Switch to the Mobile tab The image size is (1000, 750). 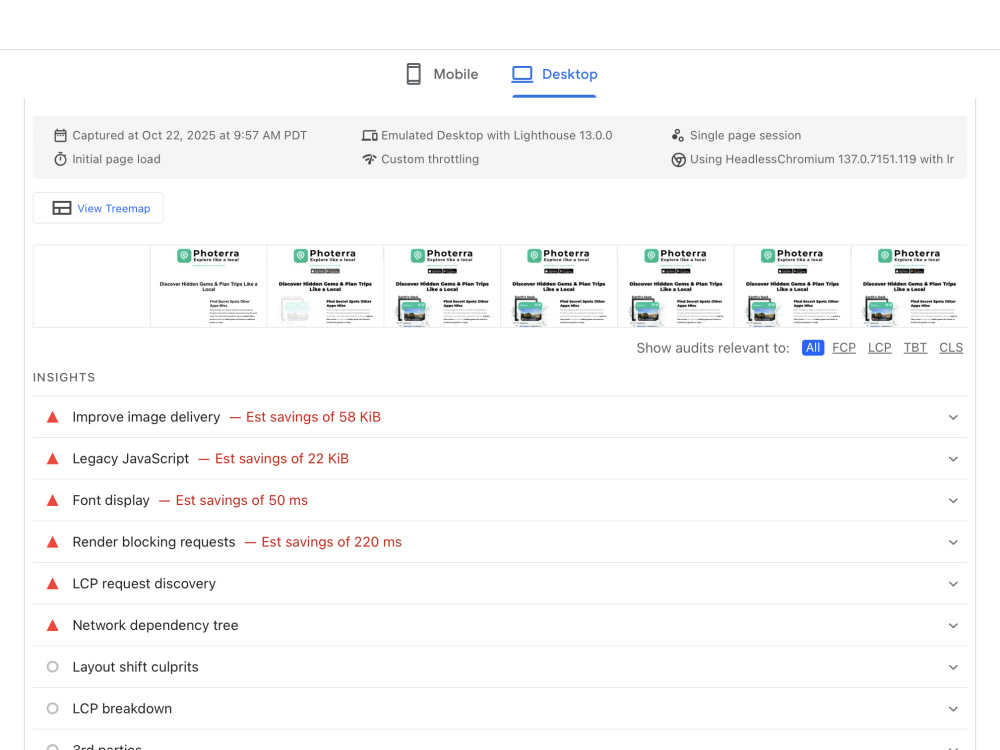442,74
